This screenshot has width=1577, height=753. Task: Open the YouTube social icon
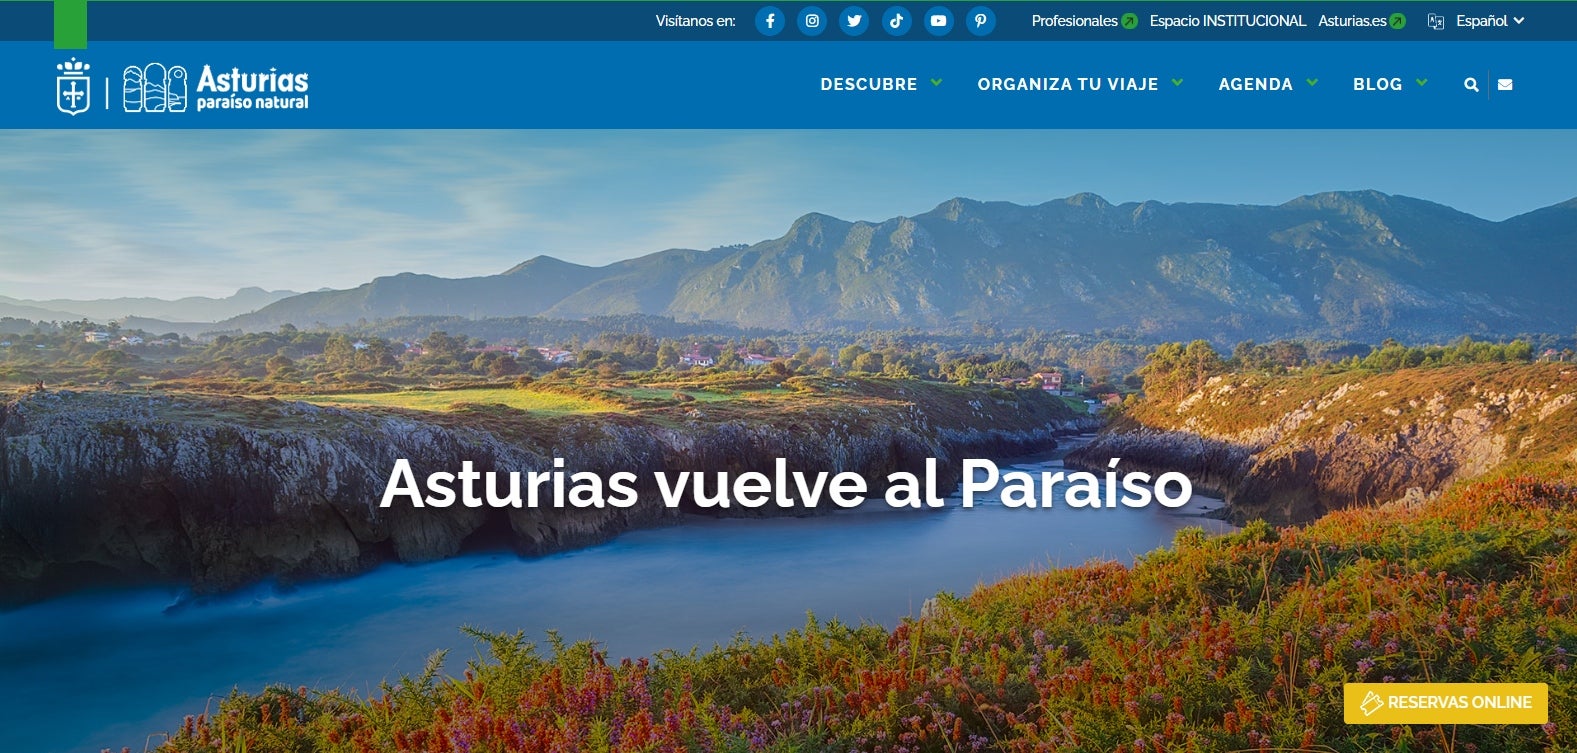939,21
